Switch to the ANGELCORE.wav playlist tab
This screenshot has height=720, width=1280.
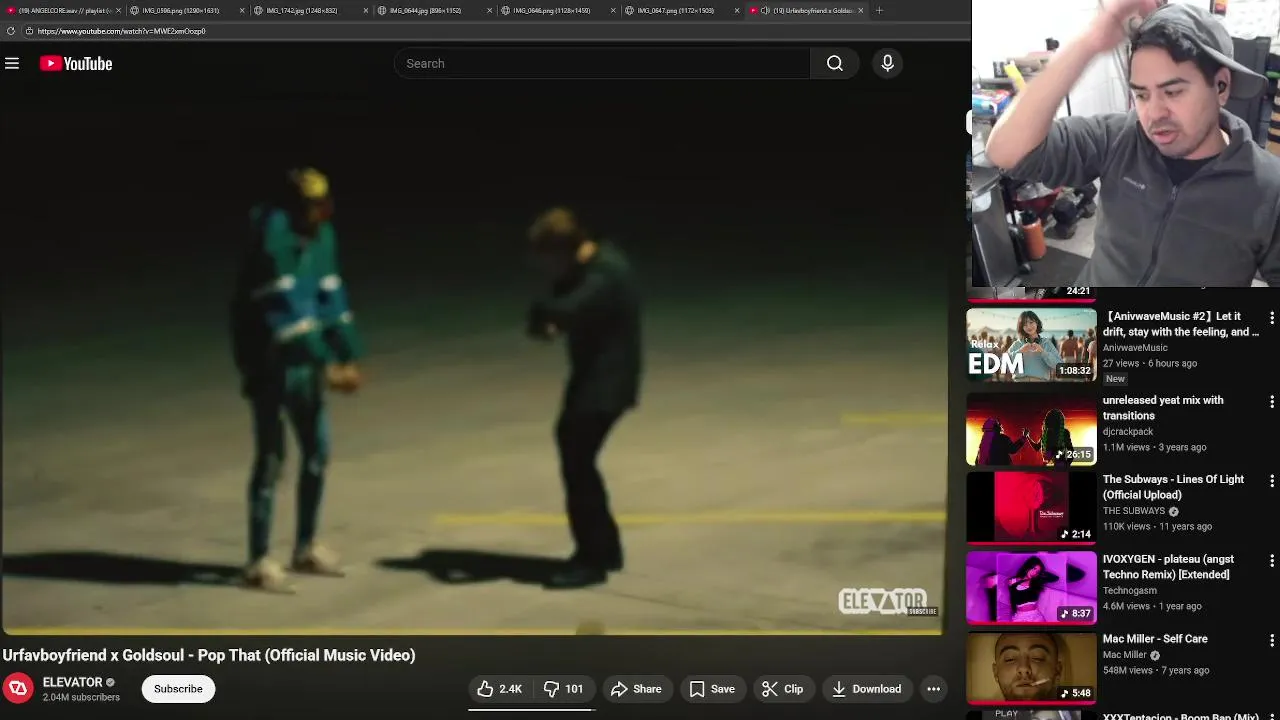pos(62,10)
